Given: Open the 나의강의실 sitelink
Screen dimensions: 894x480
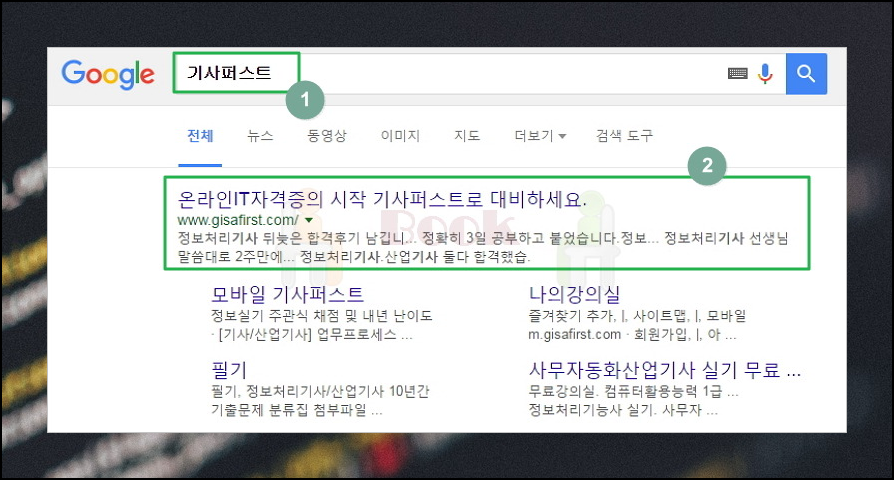Looking at the screenshot, I should coord(574,295).
